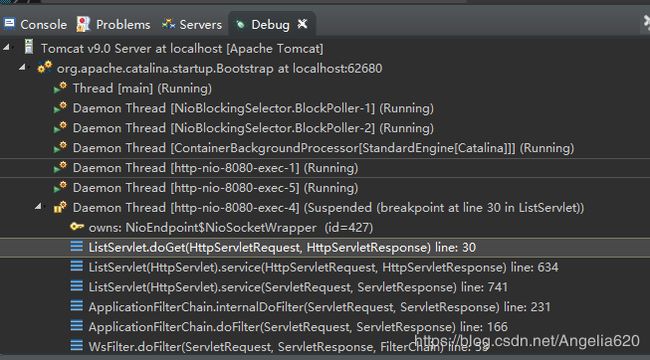Click the Console tab monitor icon
This screenshot has height=360, width=650.
pos(9,24)
